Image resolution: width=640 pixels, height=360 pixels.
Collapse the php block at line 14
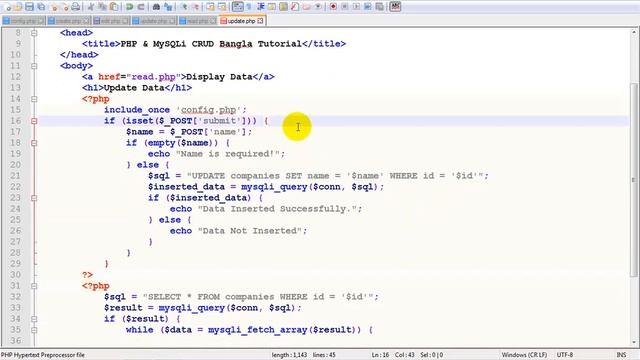[34, 99]
